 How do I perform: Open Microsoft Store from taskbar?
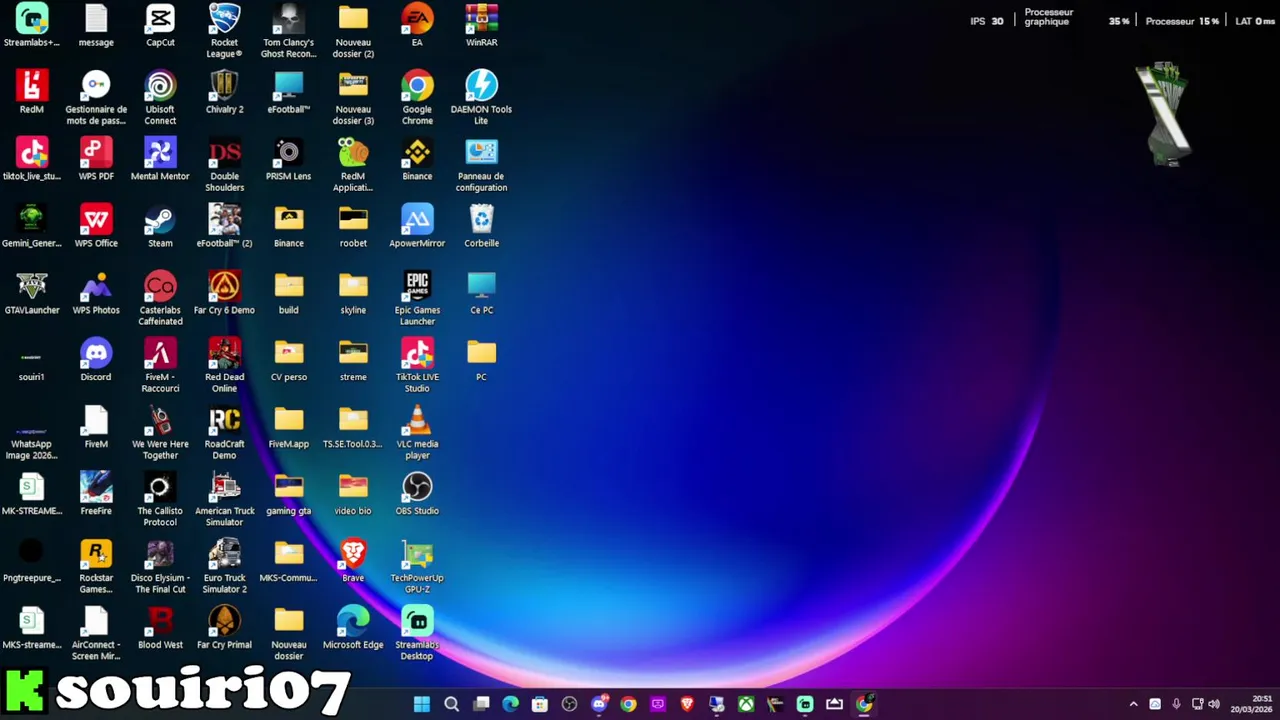(x=540, y=704)
